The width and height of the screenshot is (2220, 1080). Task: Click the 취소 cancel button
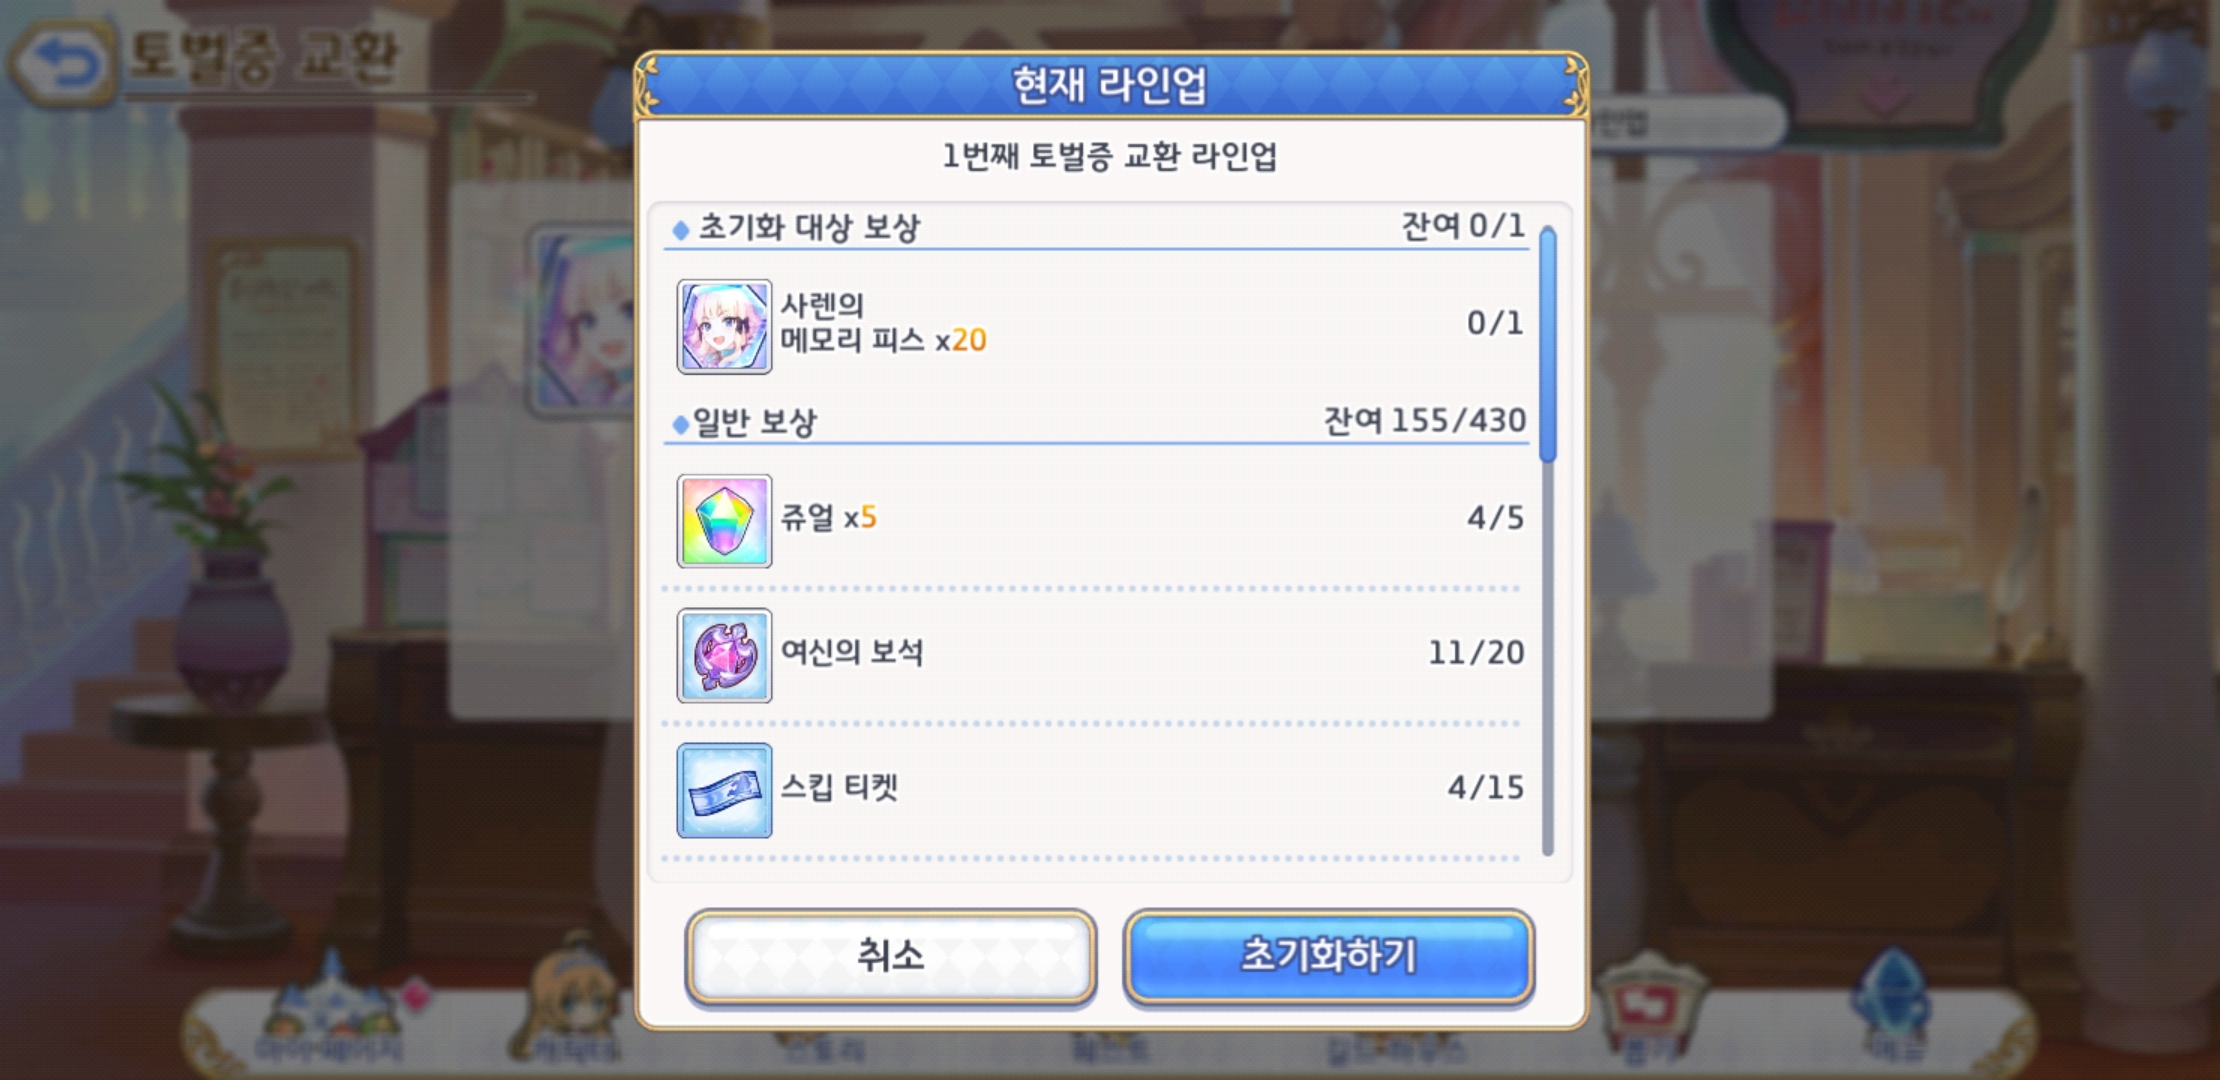[x=890, y=956]
